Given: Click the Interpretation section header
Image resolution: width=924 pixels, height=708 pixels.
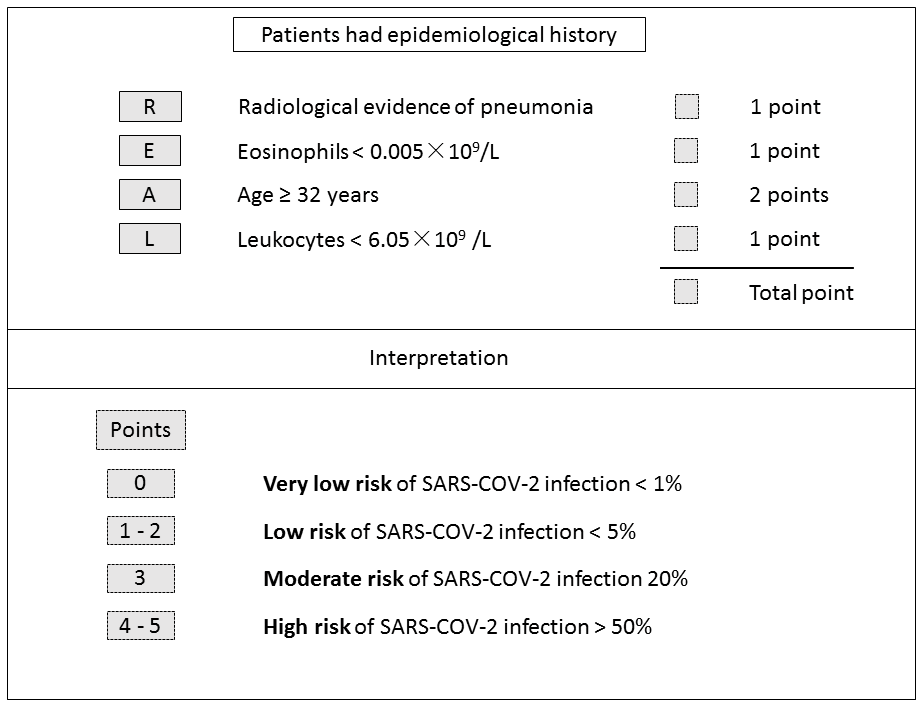Looking at the screenshot, I should coord(439,358).
